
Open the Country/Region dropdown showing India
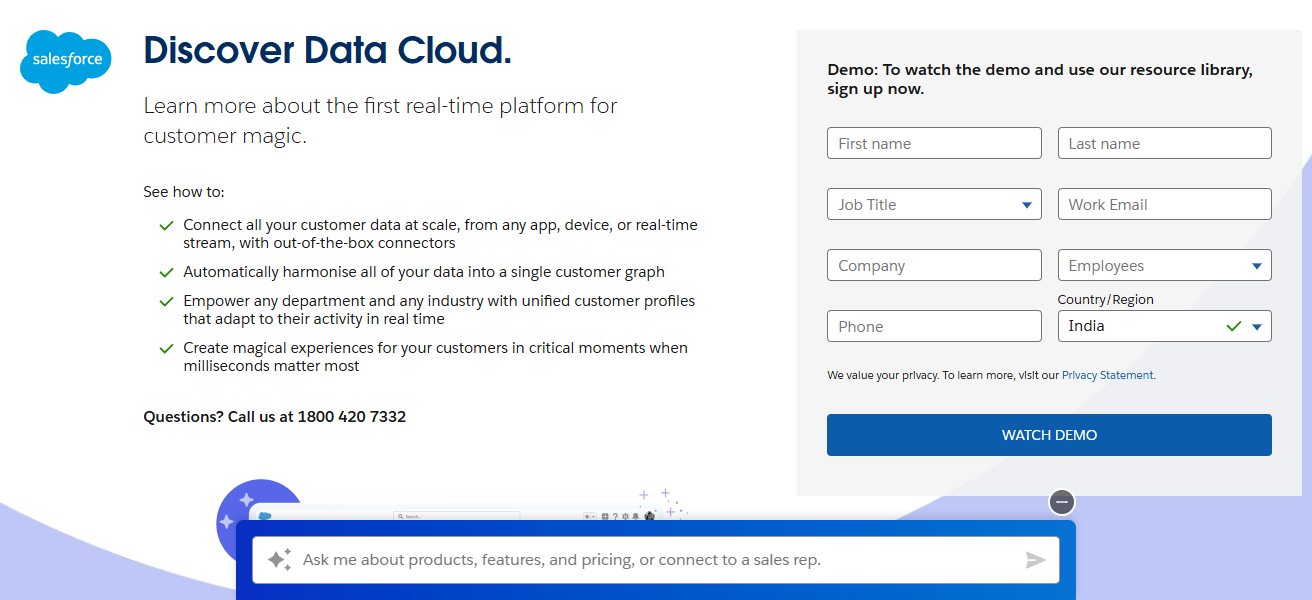click(x=1164, y=325)
